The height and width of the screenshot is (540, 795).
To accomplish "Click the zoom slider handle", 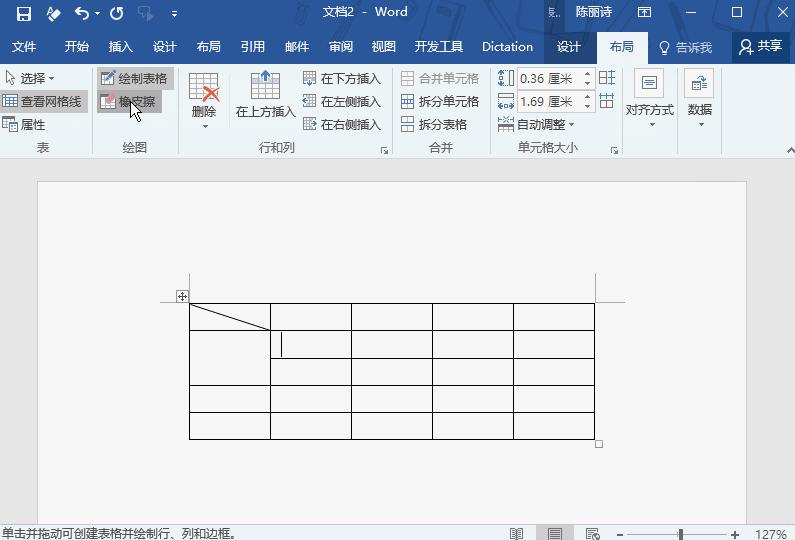I will pos(681,534).
